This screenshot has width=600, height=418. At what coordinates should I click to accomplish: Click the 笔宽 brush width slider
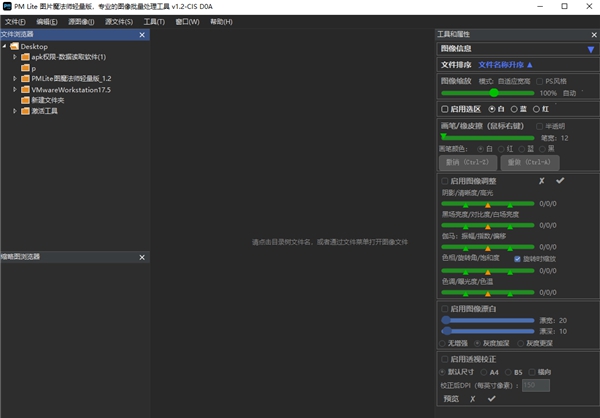click(488, 137)
